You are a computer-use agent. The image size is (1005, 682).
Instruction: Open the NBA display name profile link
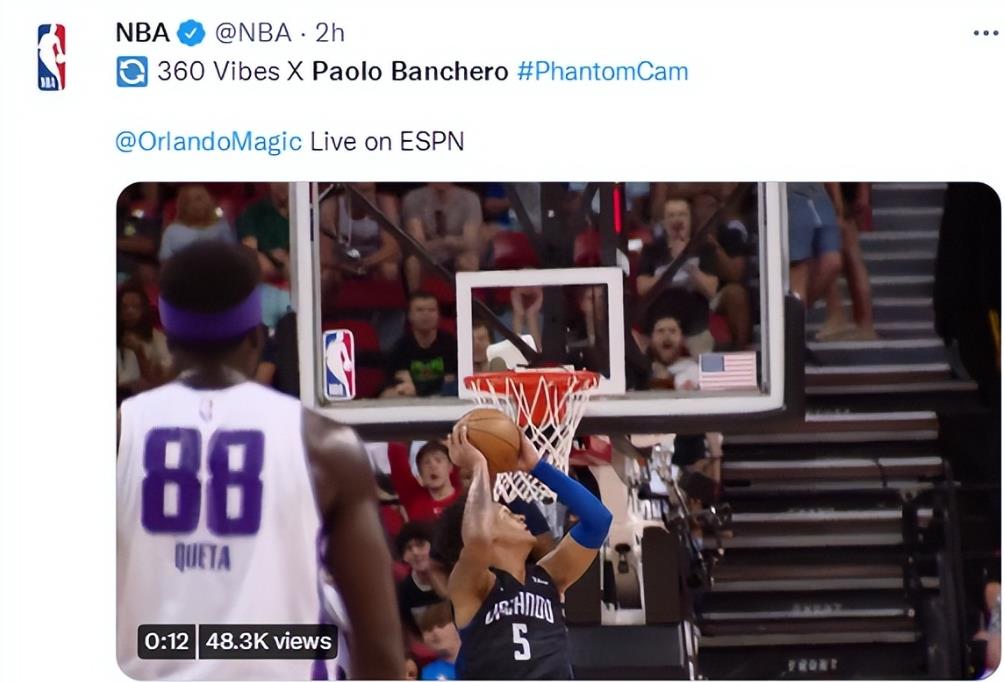(142, 33)
